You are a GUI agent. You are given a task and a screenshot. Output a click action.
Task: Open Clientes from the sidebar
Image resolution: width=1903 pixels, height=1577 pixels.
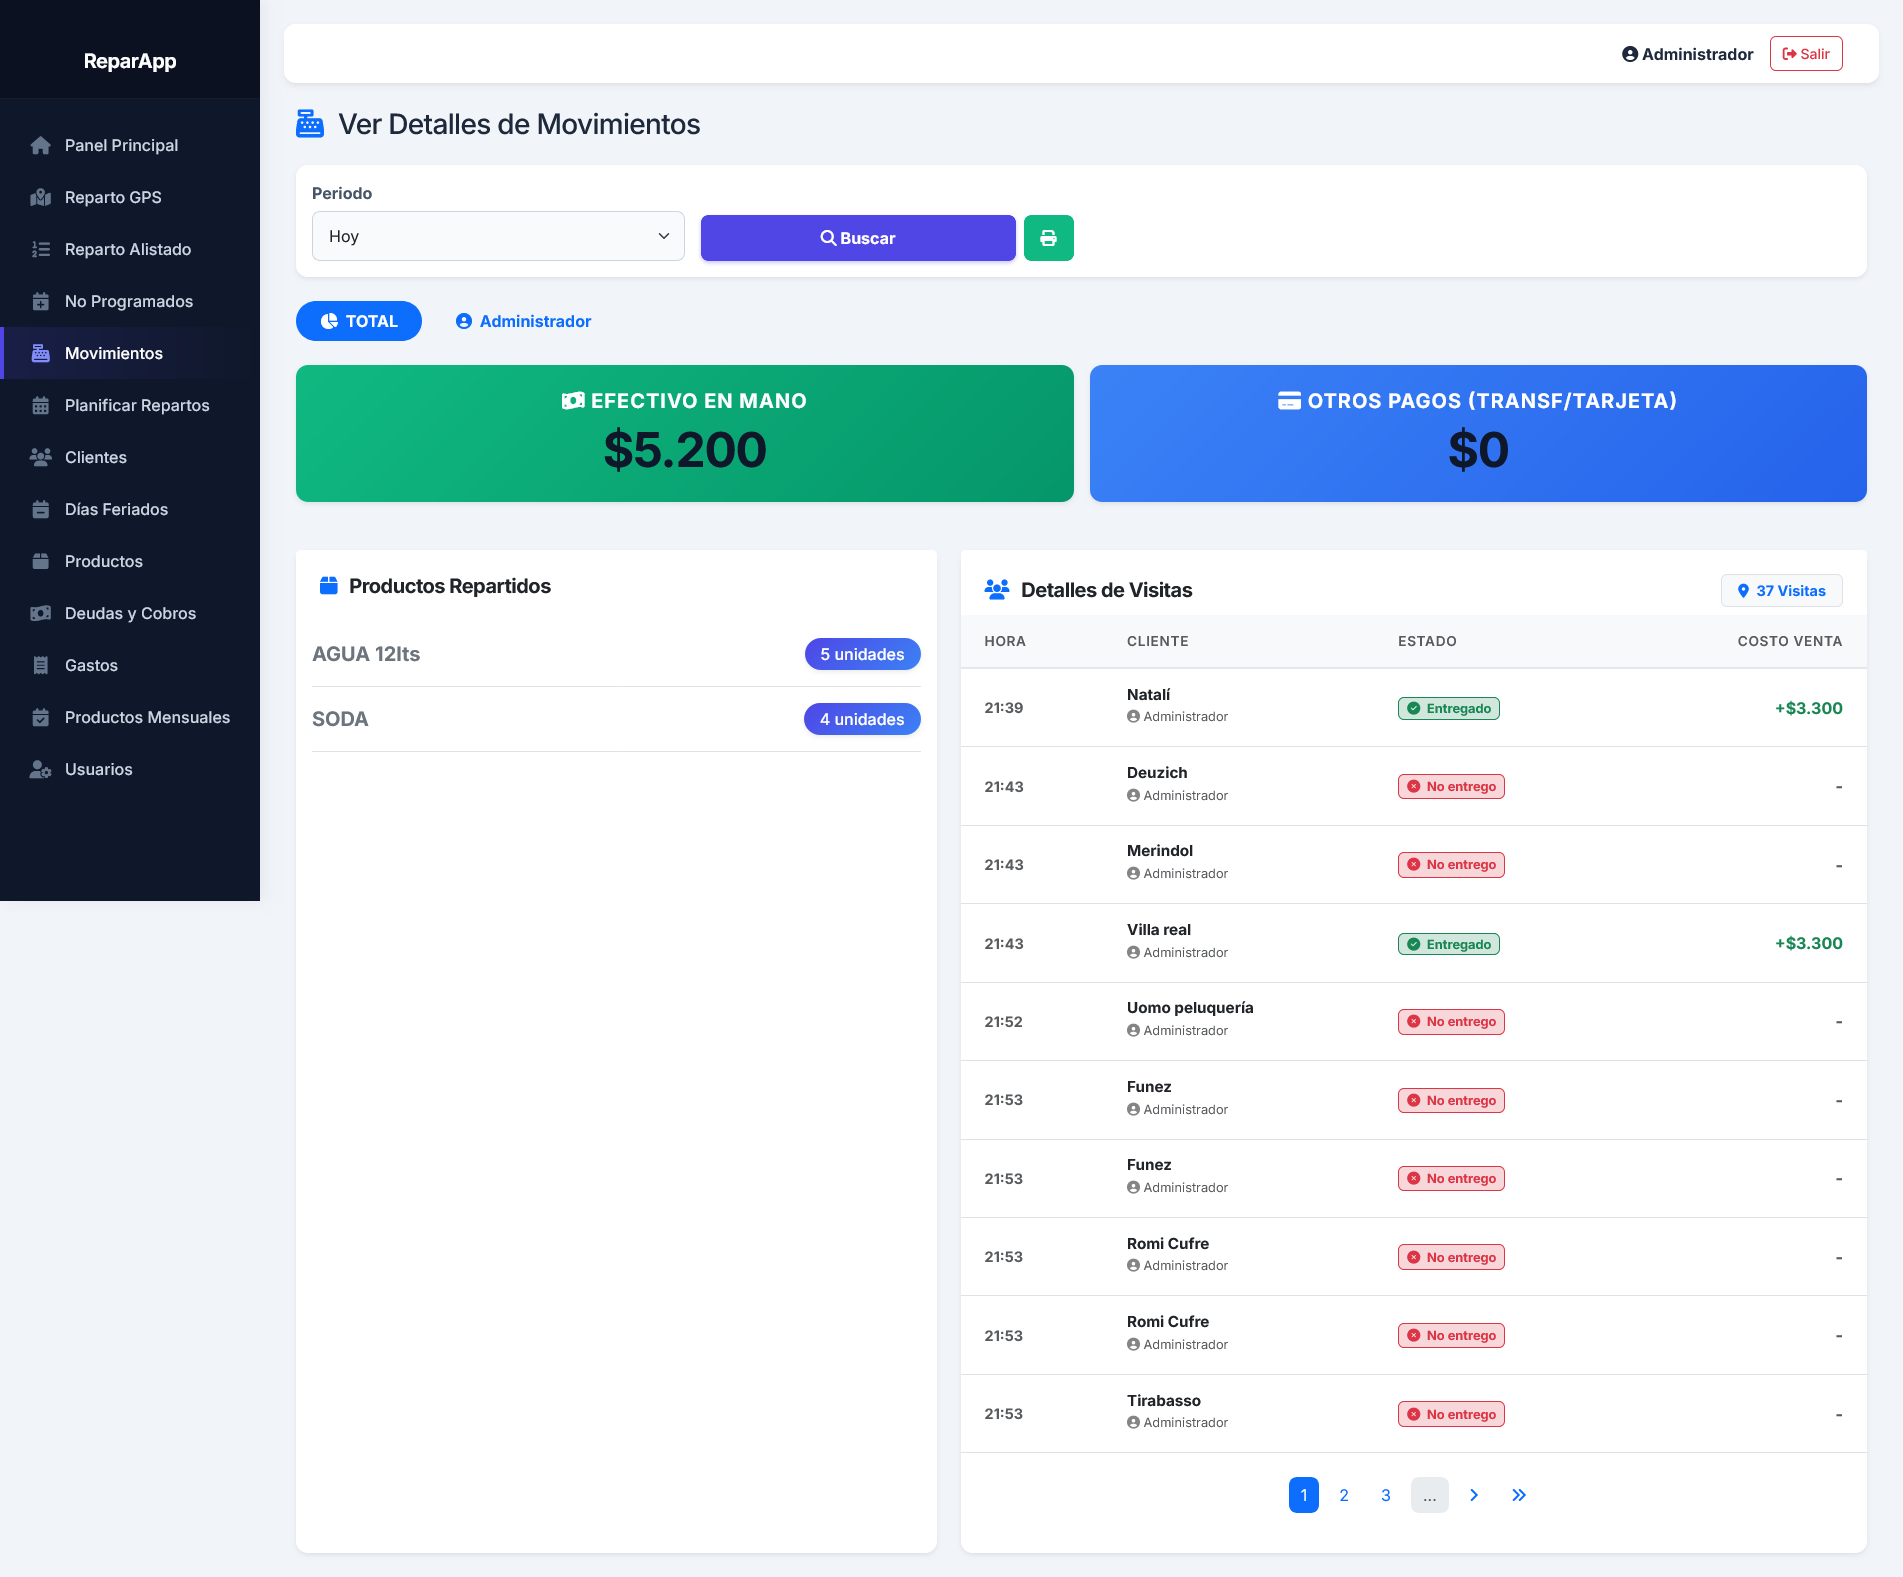pyautogui.click(x=130, y=457)
